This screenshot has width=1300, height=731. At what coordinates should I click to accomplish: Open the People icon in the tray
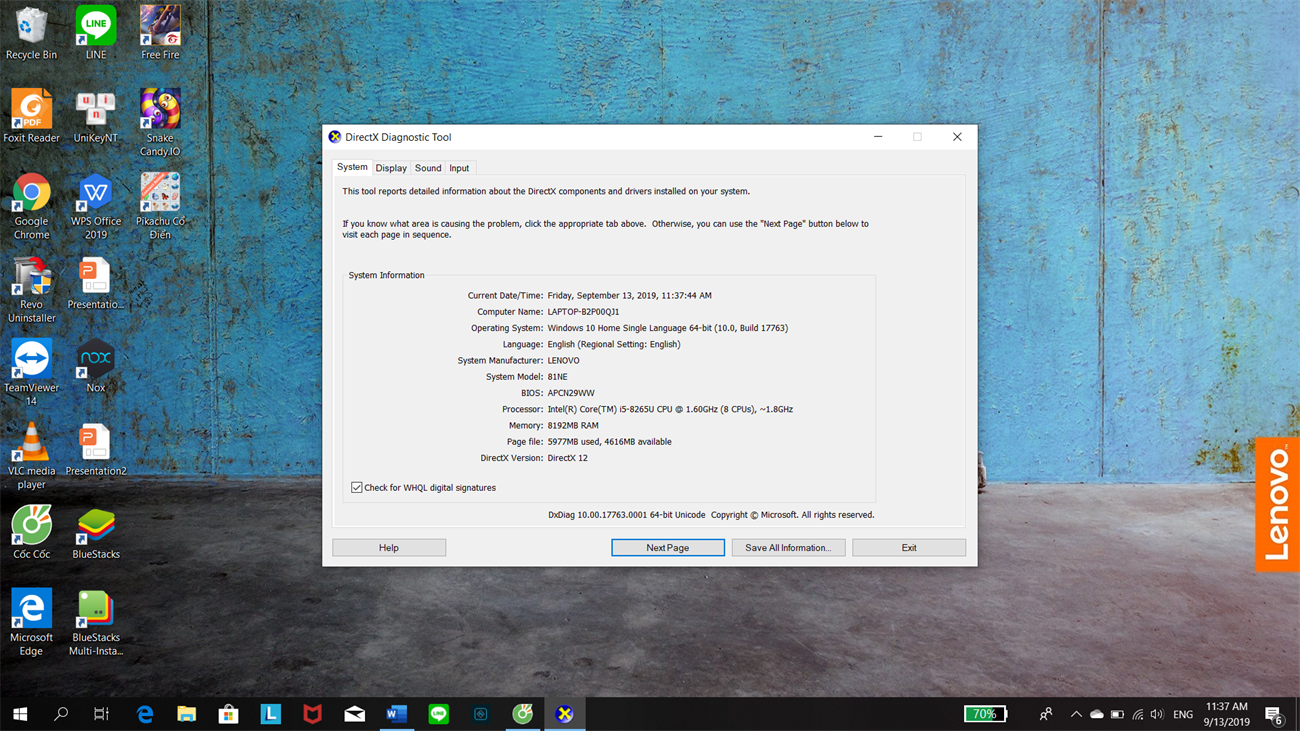point(1046,714)
